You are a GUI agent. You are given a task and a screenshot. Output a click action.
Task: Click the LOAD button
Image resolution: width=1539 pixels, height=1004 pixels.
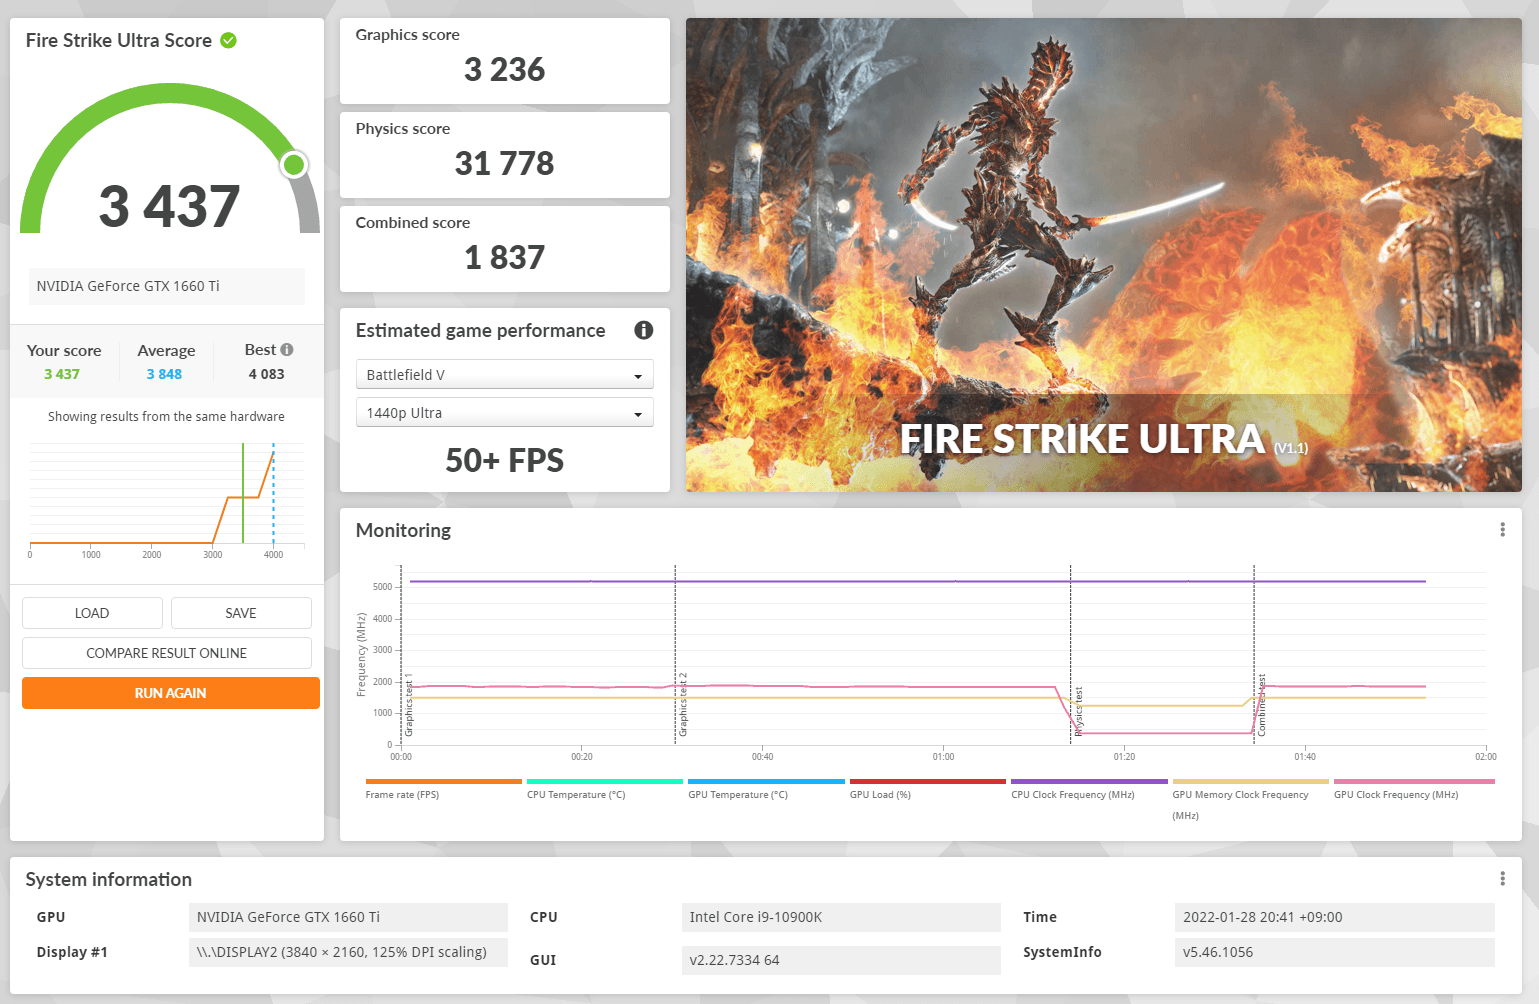[92, 613]
